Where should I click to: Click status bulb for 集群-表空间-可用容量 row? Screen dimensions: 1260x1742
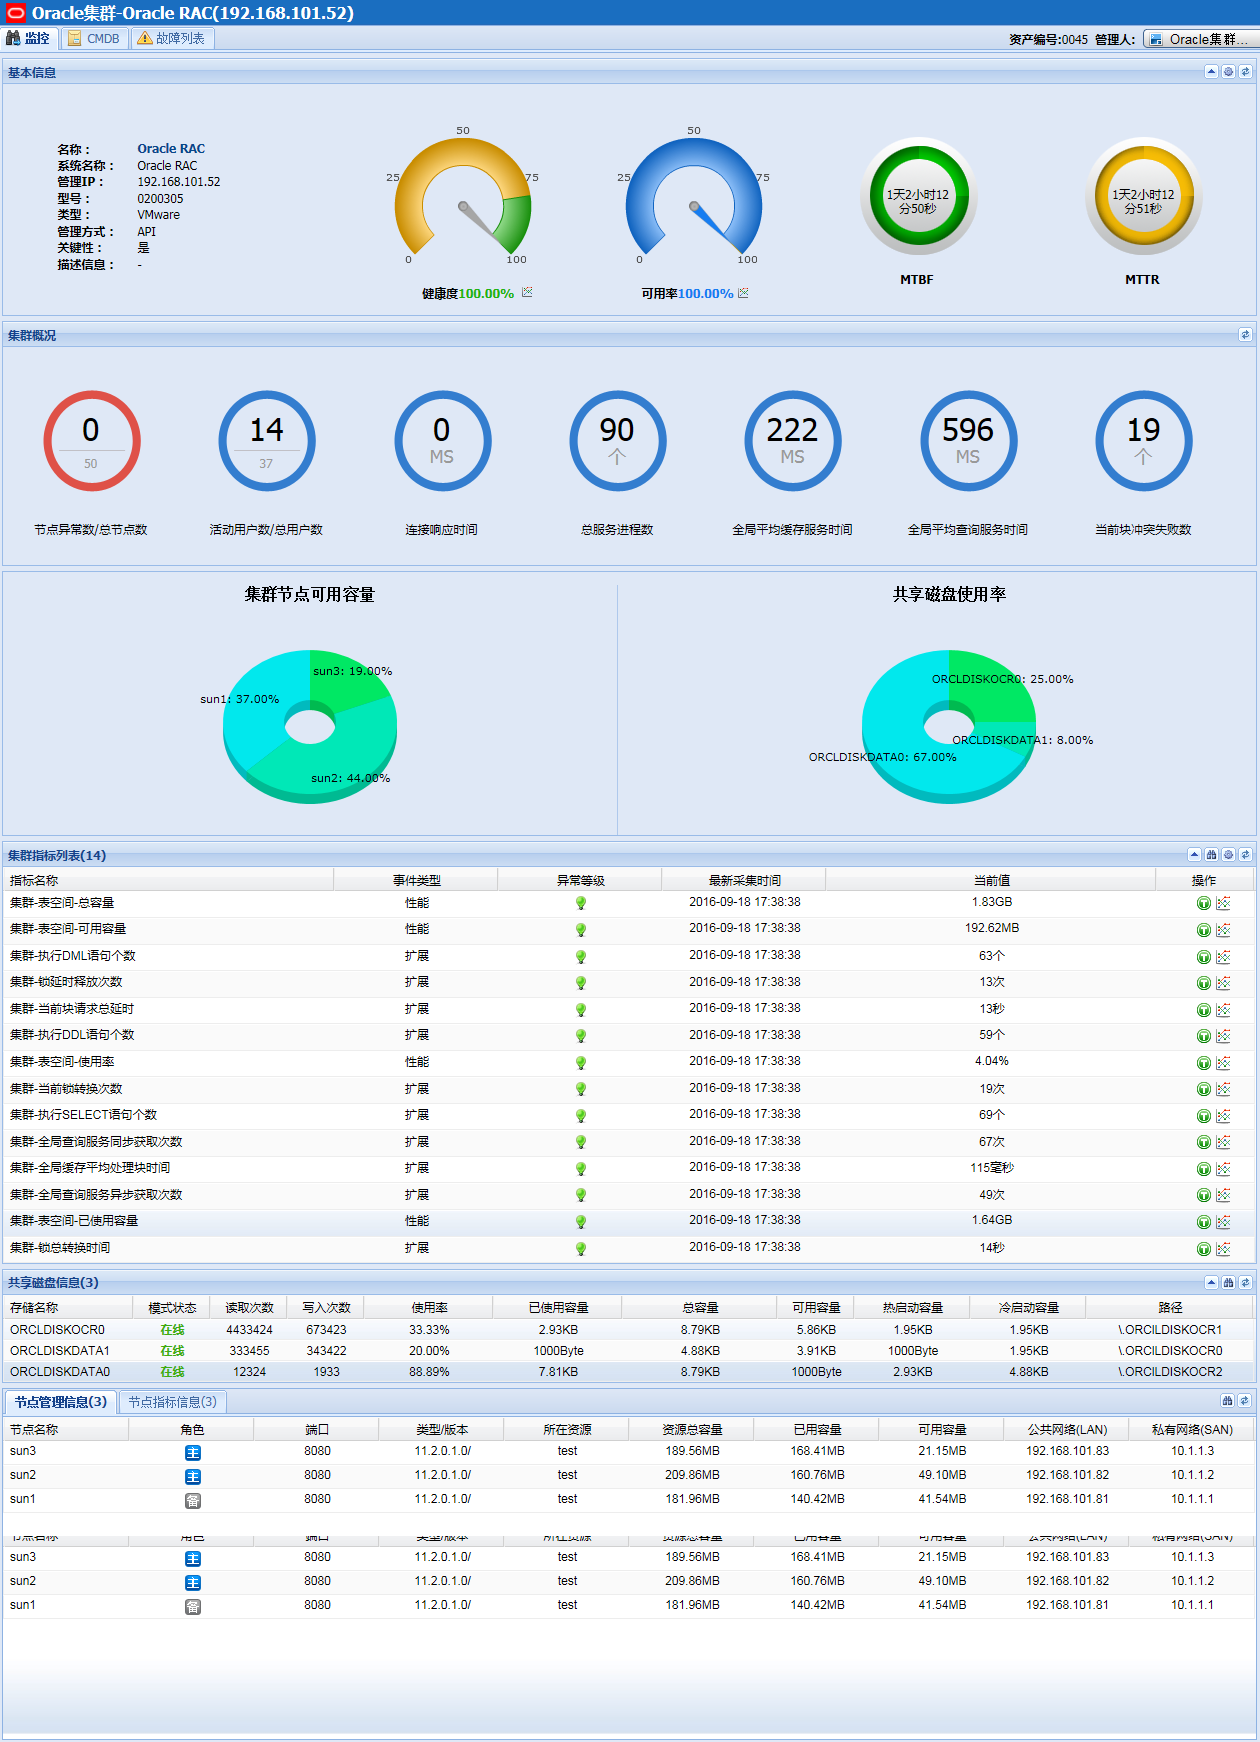click(581, 930)
